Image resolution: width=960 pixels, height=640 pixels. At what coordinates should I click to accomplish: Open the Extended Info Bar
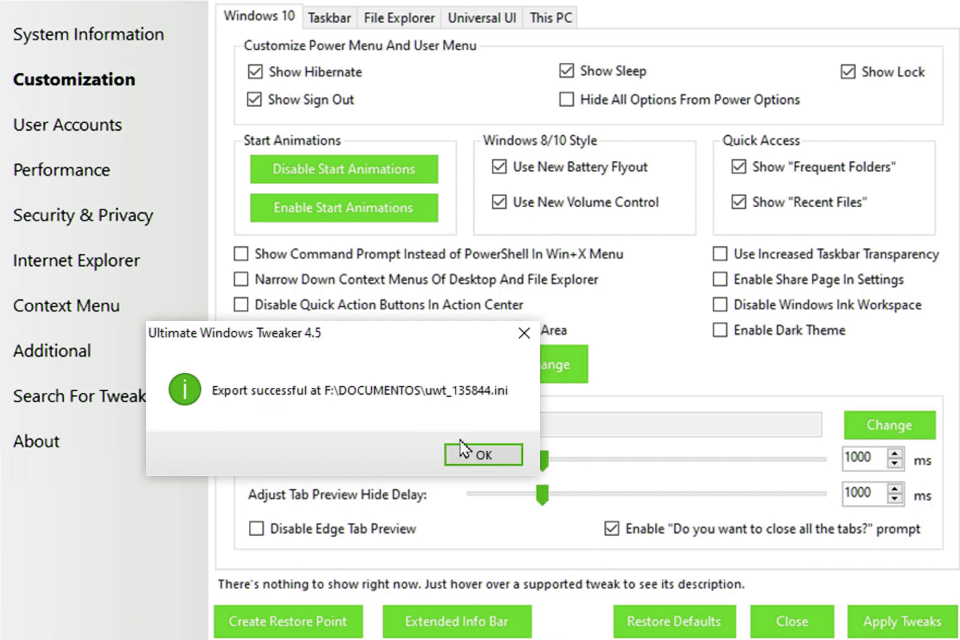pyautogui.click(x=456, y=621)
